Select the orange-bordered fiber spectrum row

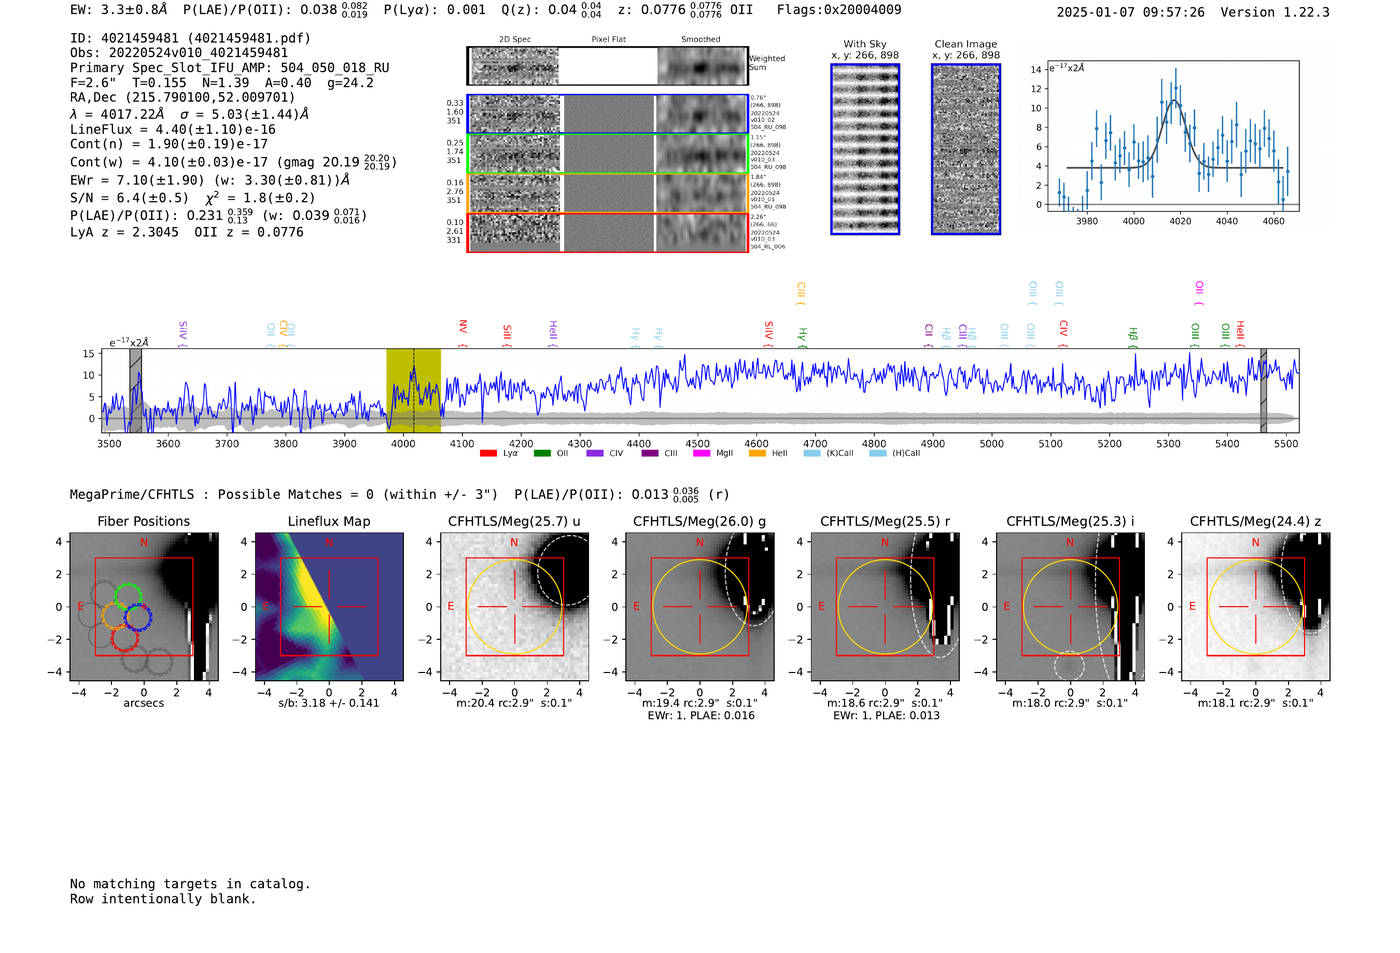[608, 193]
